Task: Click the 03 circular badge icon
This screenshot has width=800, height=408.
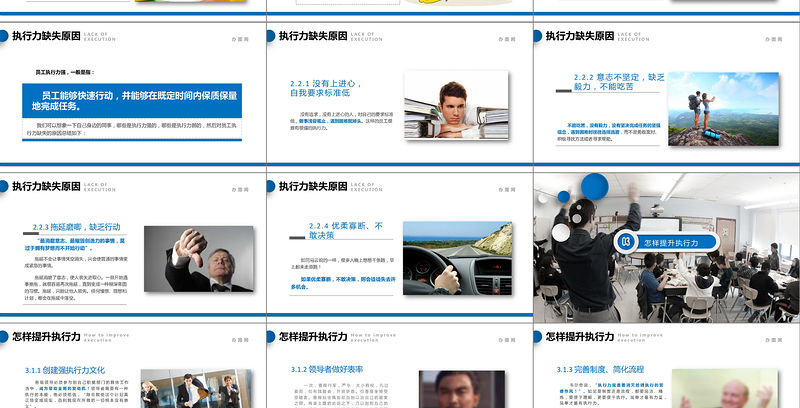Action: (626, 241)
